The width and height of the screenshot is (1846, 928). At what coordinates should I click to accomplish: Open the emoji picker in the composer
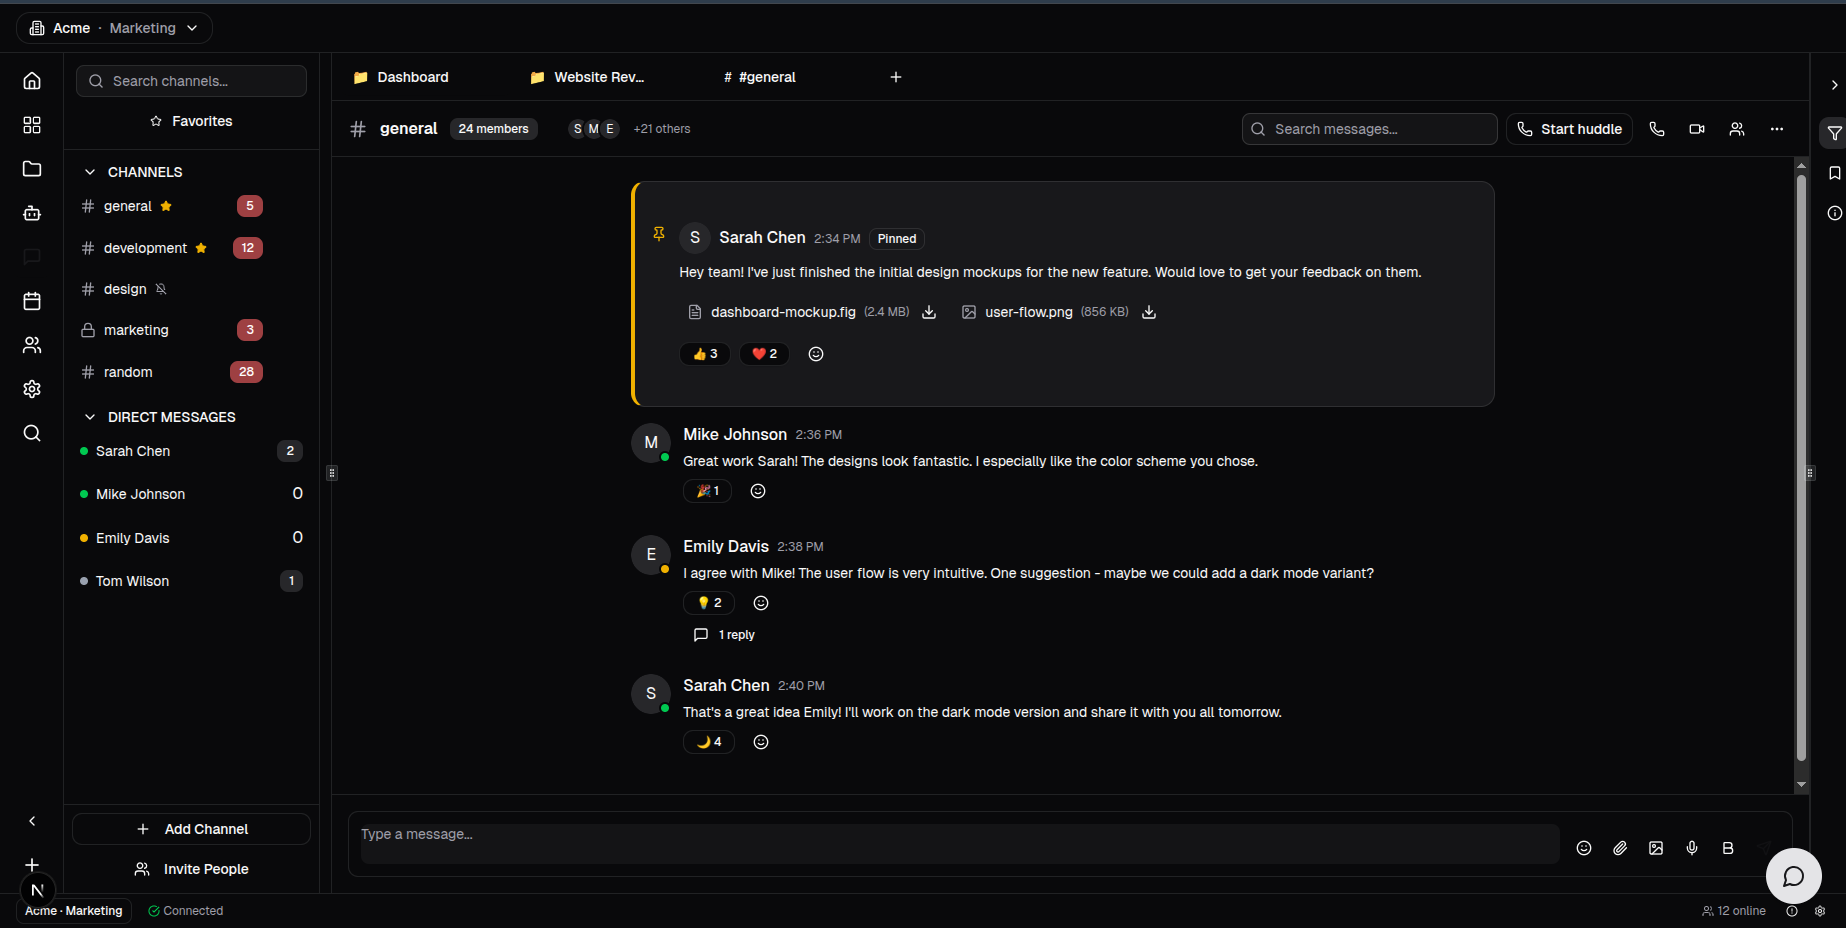tap(1584, 848)
